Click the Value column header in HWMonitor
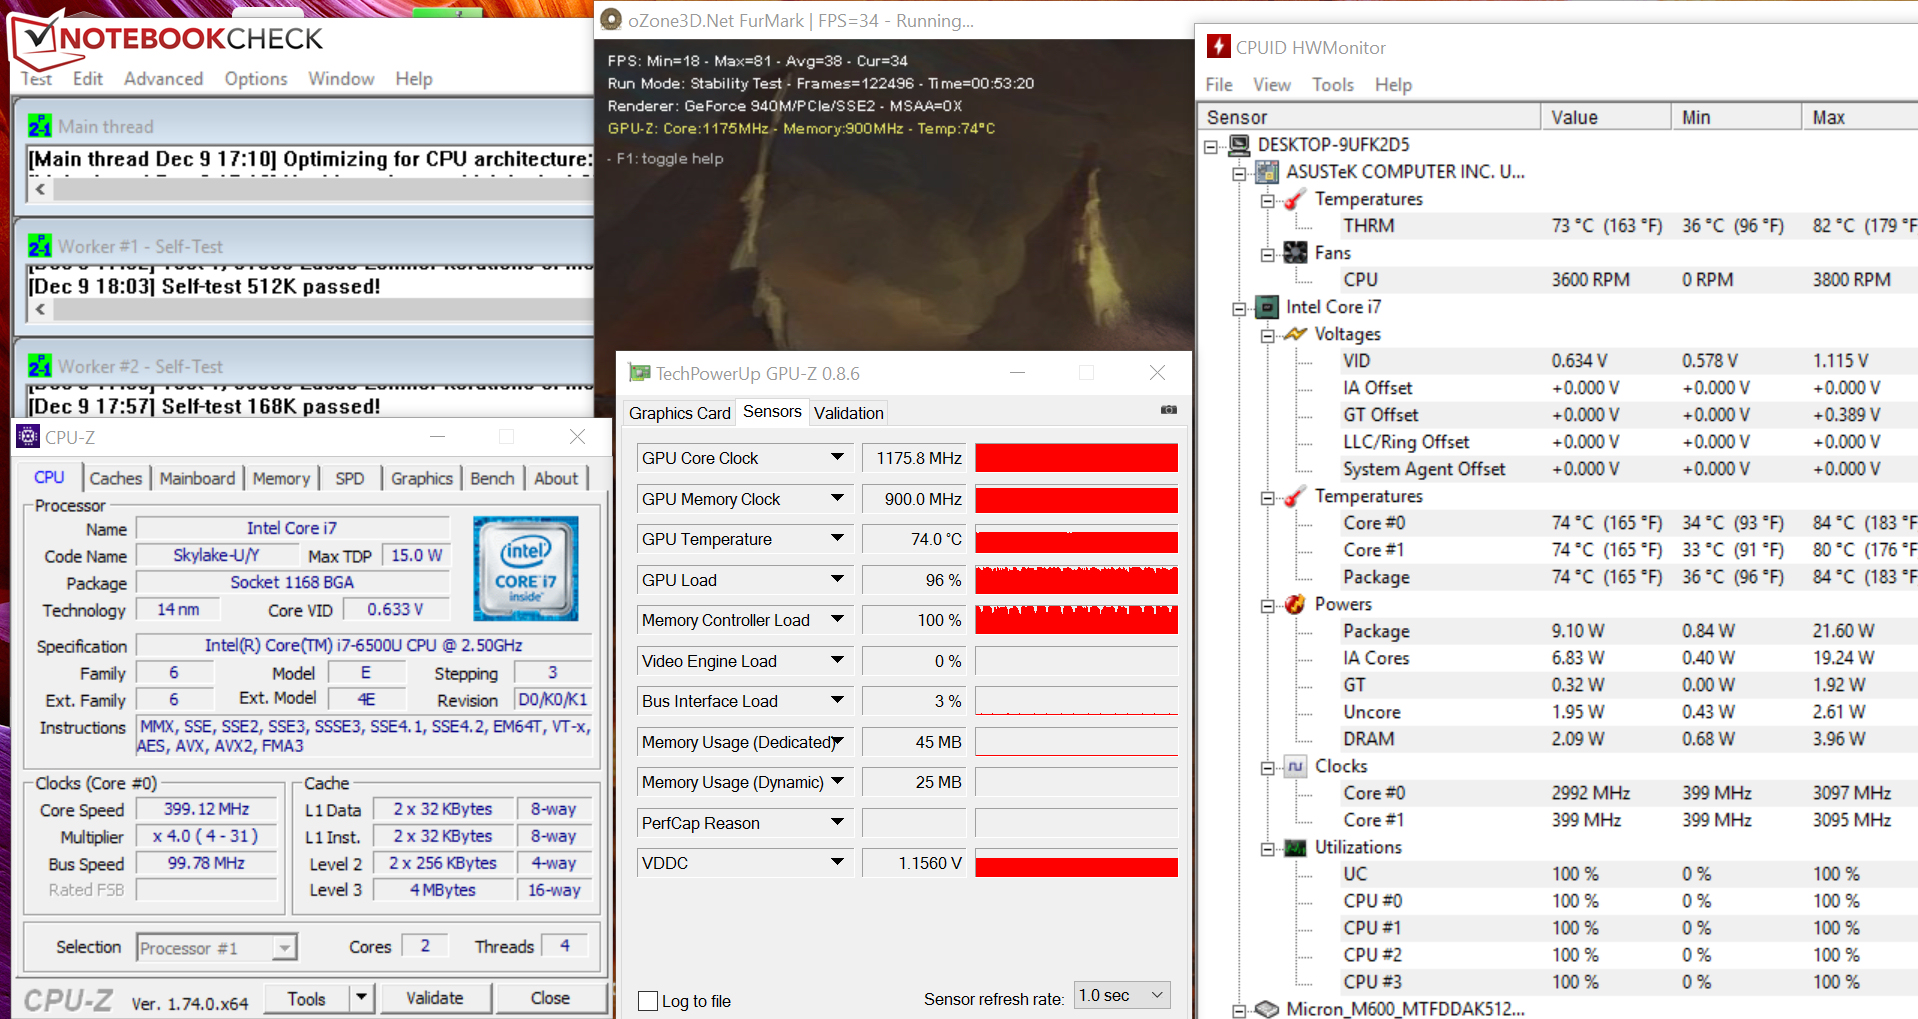This screenshot has height=1019, width=1918. click(1606, 117)
